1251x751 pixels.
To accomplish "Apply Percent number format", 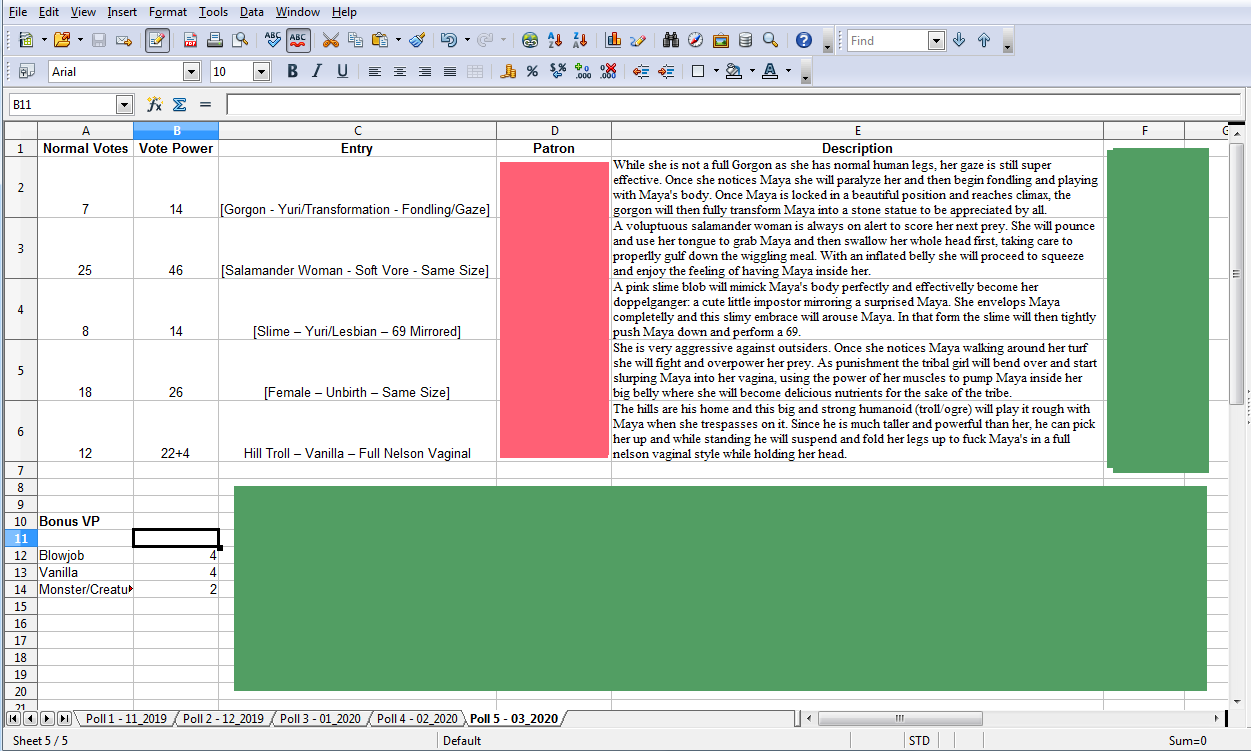I will [x=532, y=71].
